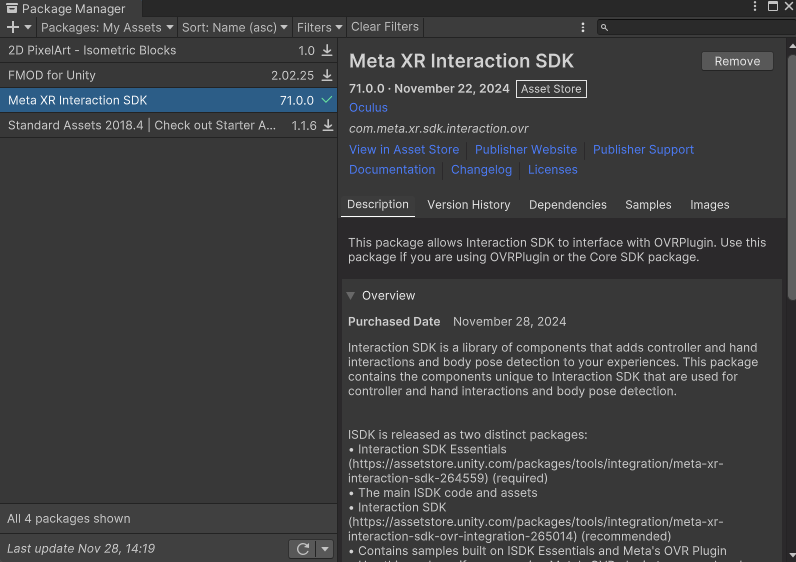The height and width of the screenshot is (562, 796).
Task: Click the Clear Filters button
Action: 385,27
